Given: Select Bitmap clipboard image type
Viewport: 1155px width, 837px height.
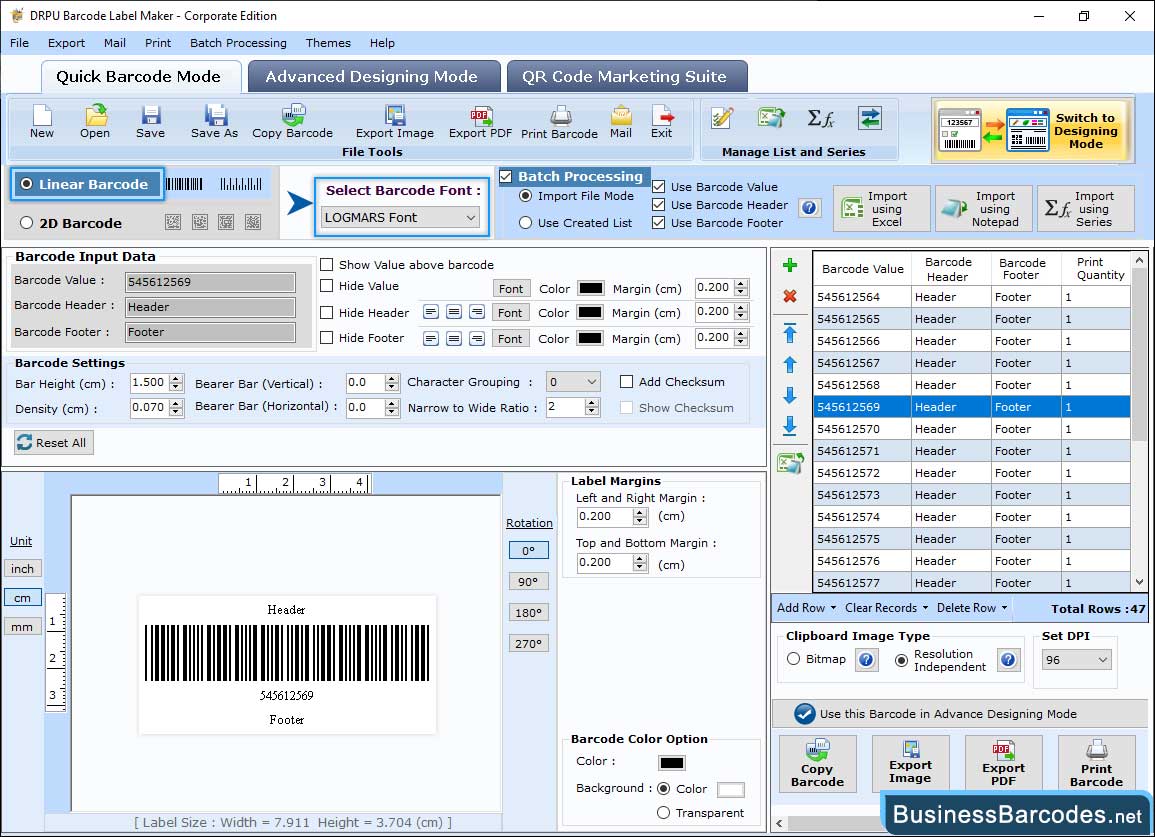Looking at the screenshot, I should (793, 659).
